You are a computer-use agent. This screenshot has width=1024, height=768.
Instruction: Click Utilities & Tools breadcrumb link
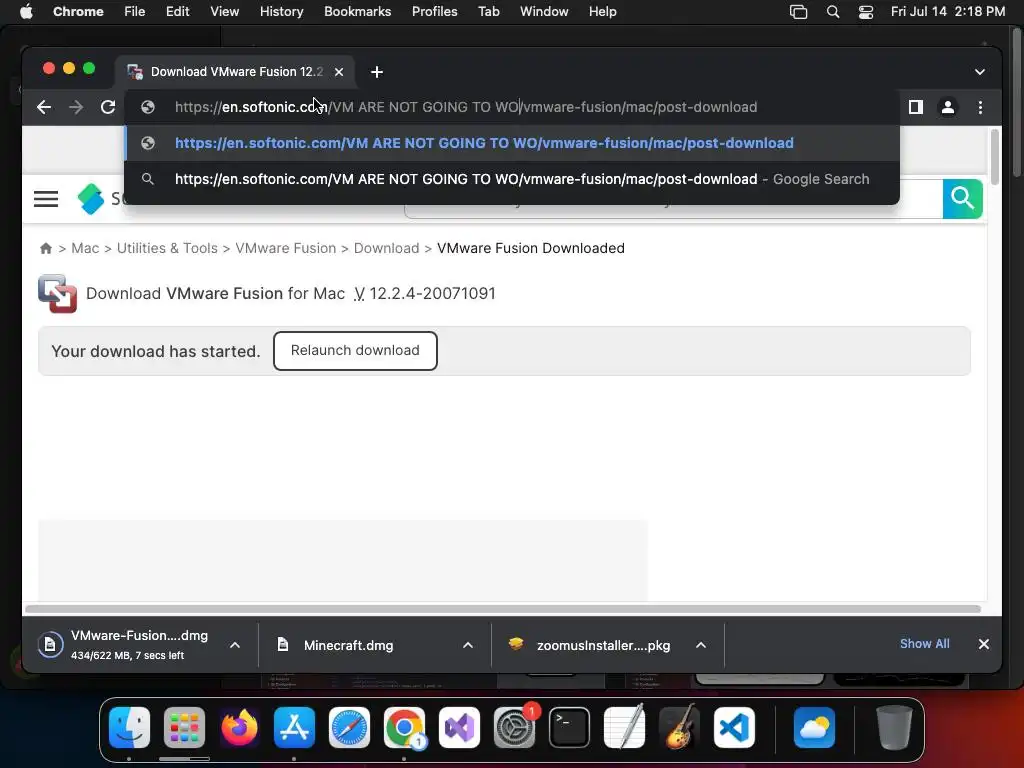tap(167, 248)
